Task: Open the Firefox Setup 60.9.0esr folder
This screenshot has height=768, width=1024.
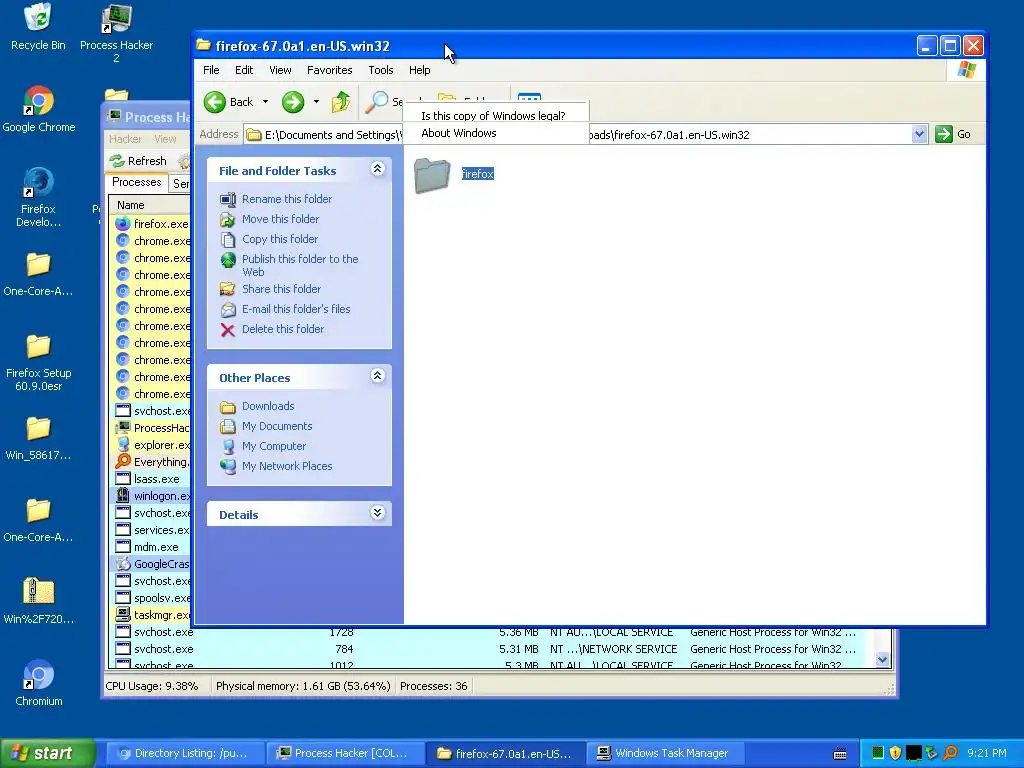Action: click(39, 362)
